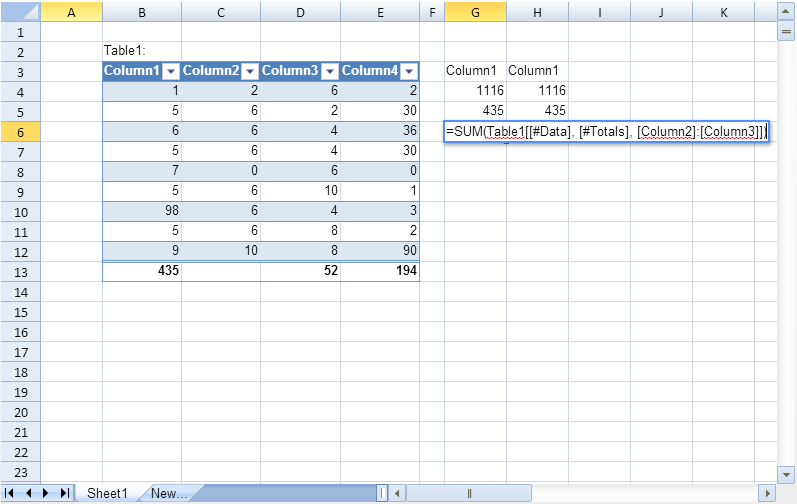Screen dimensions: 797x504
Task: Click the horizontal scrollbar thumb
Action: click(x=469, y=493)
